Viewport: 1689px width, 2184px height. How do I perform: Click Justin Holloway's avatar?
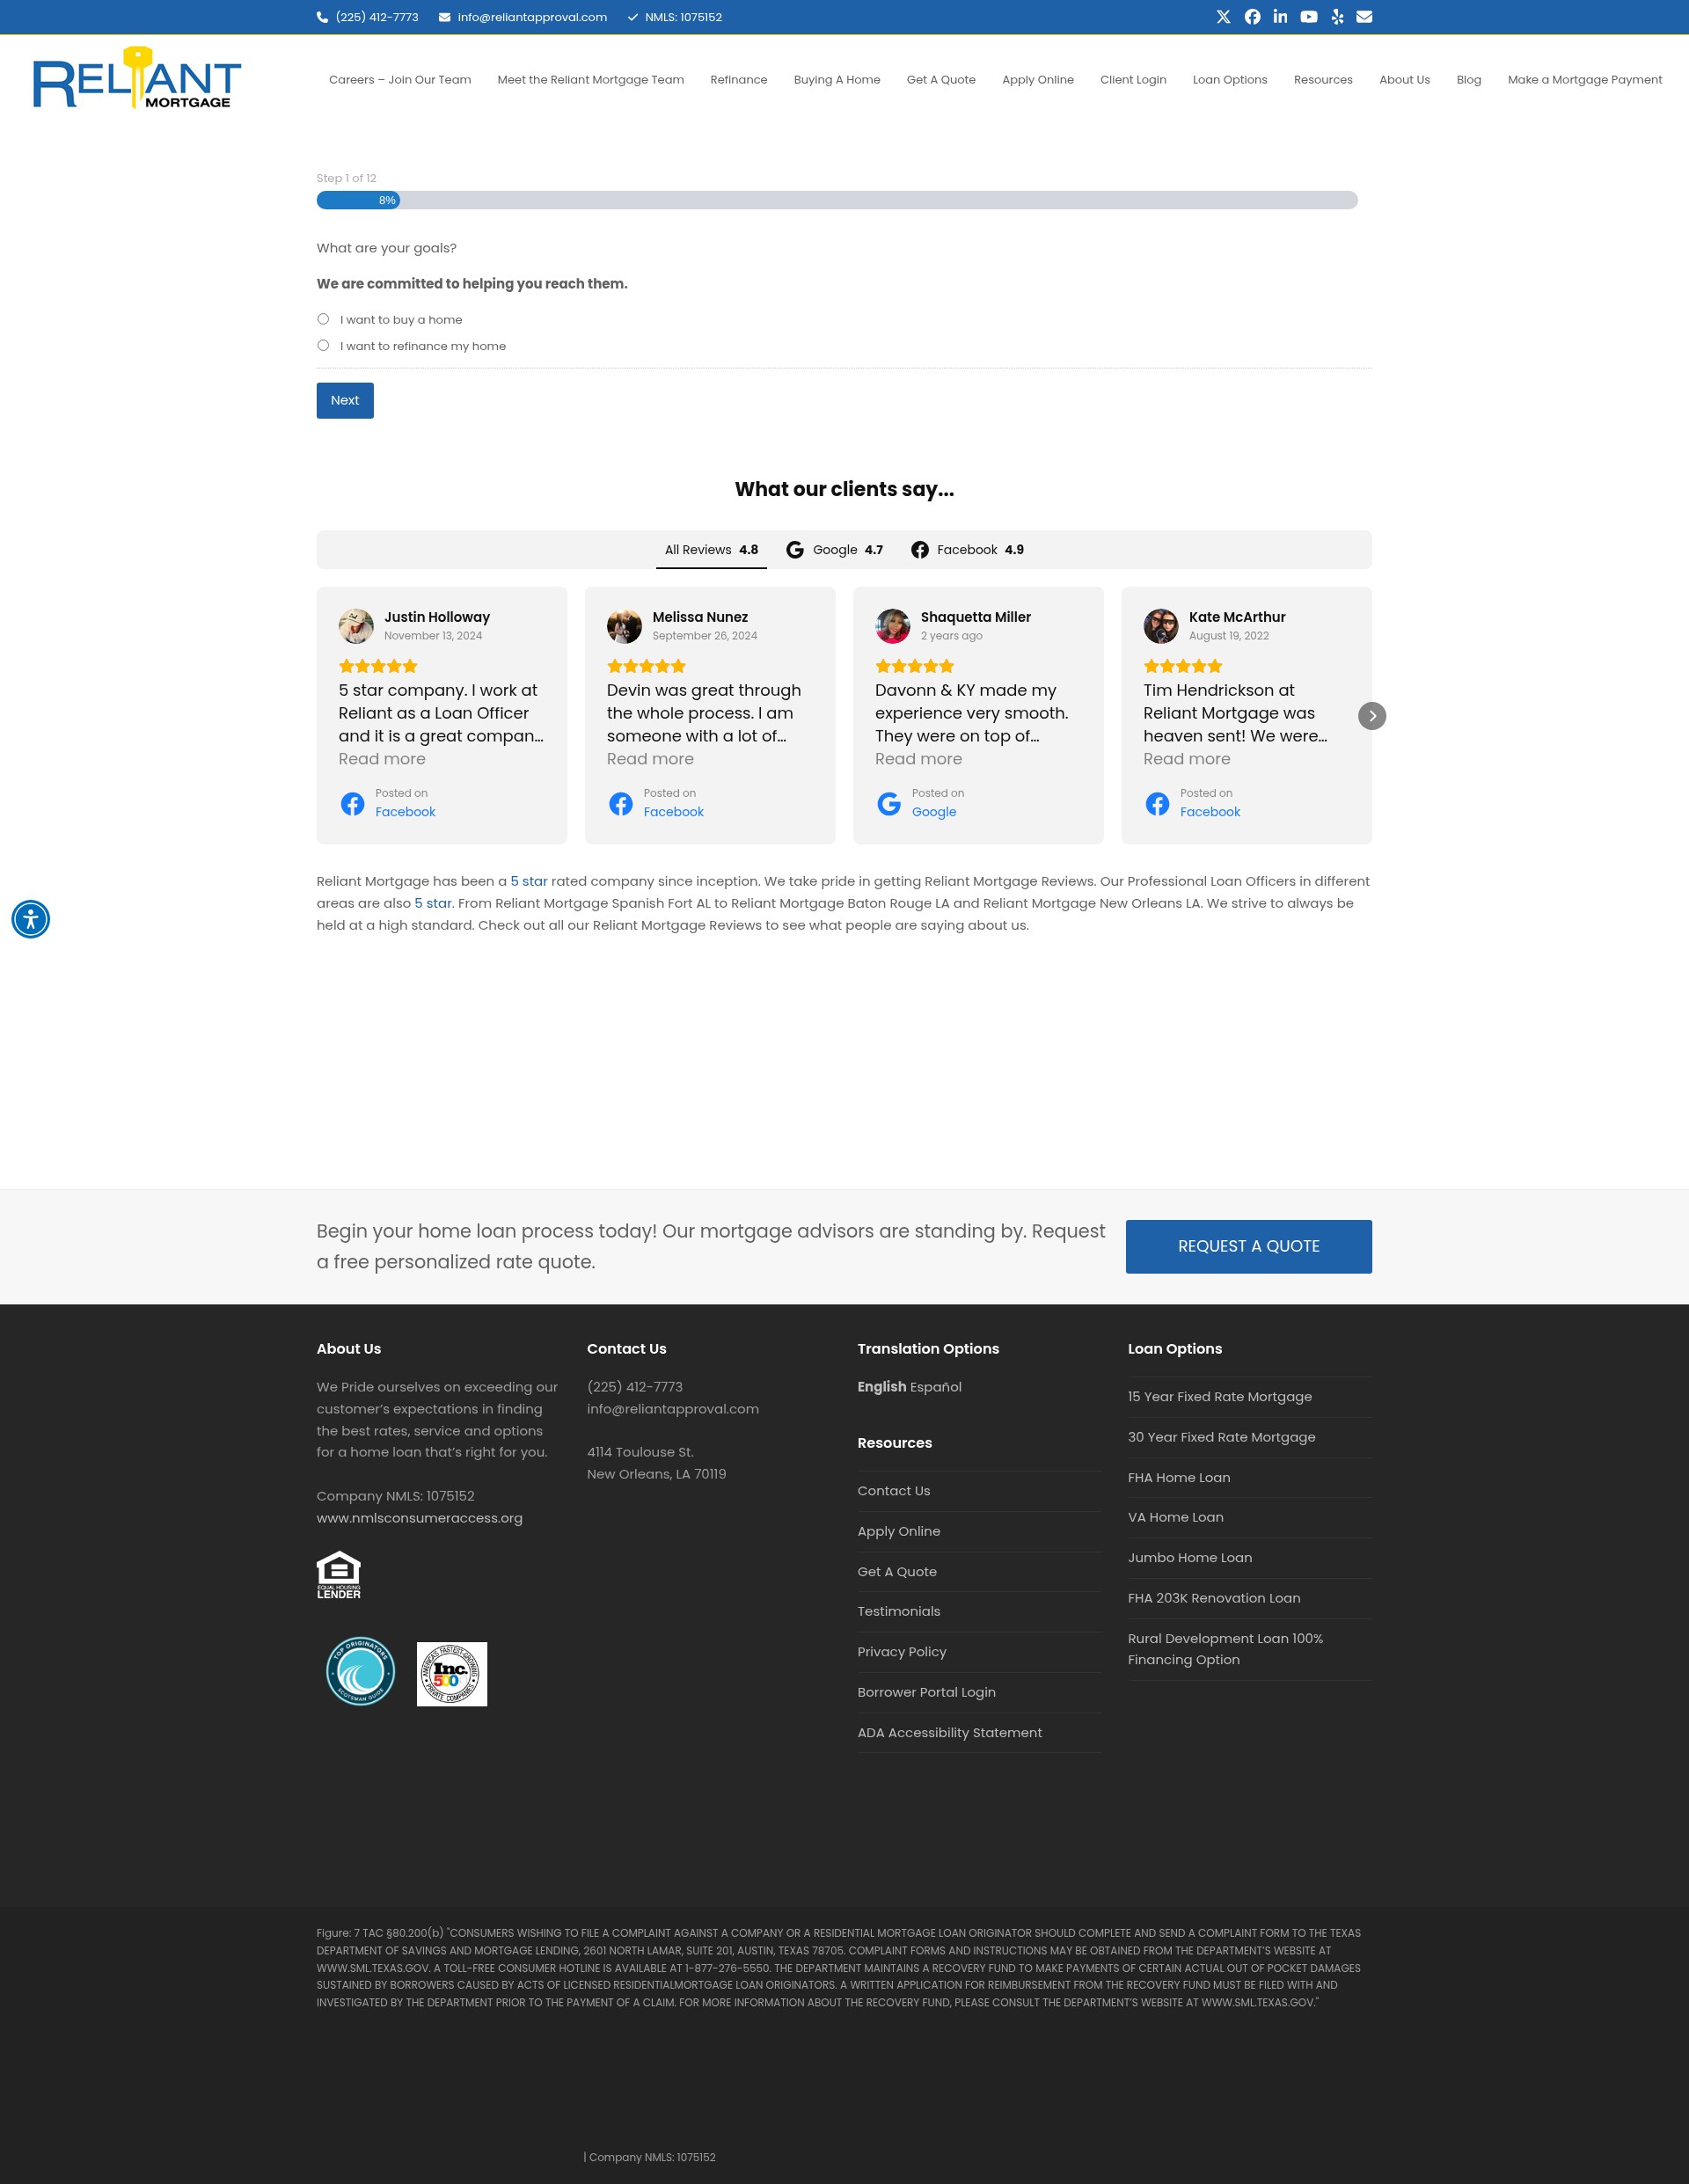356,626
